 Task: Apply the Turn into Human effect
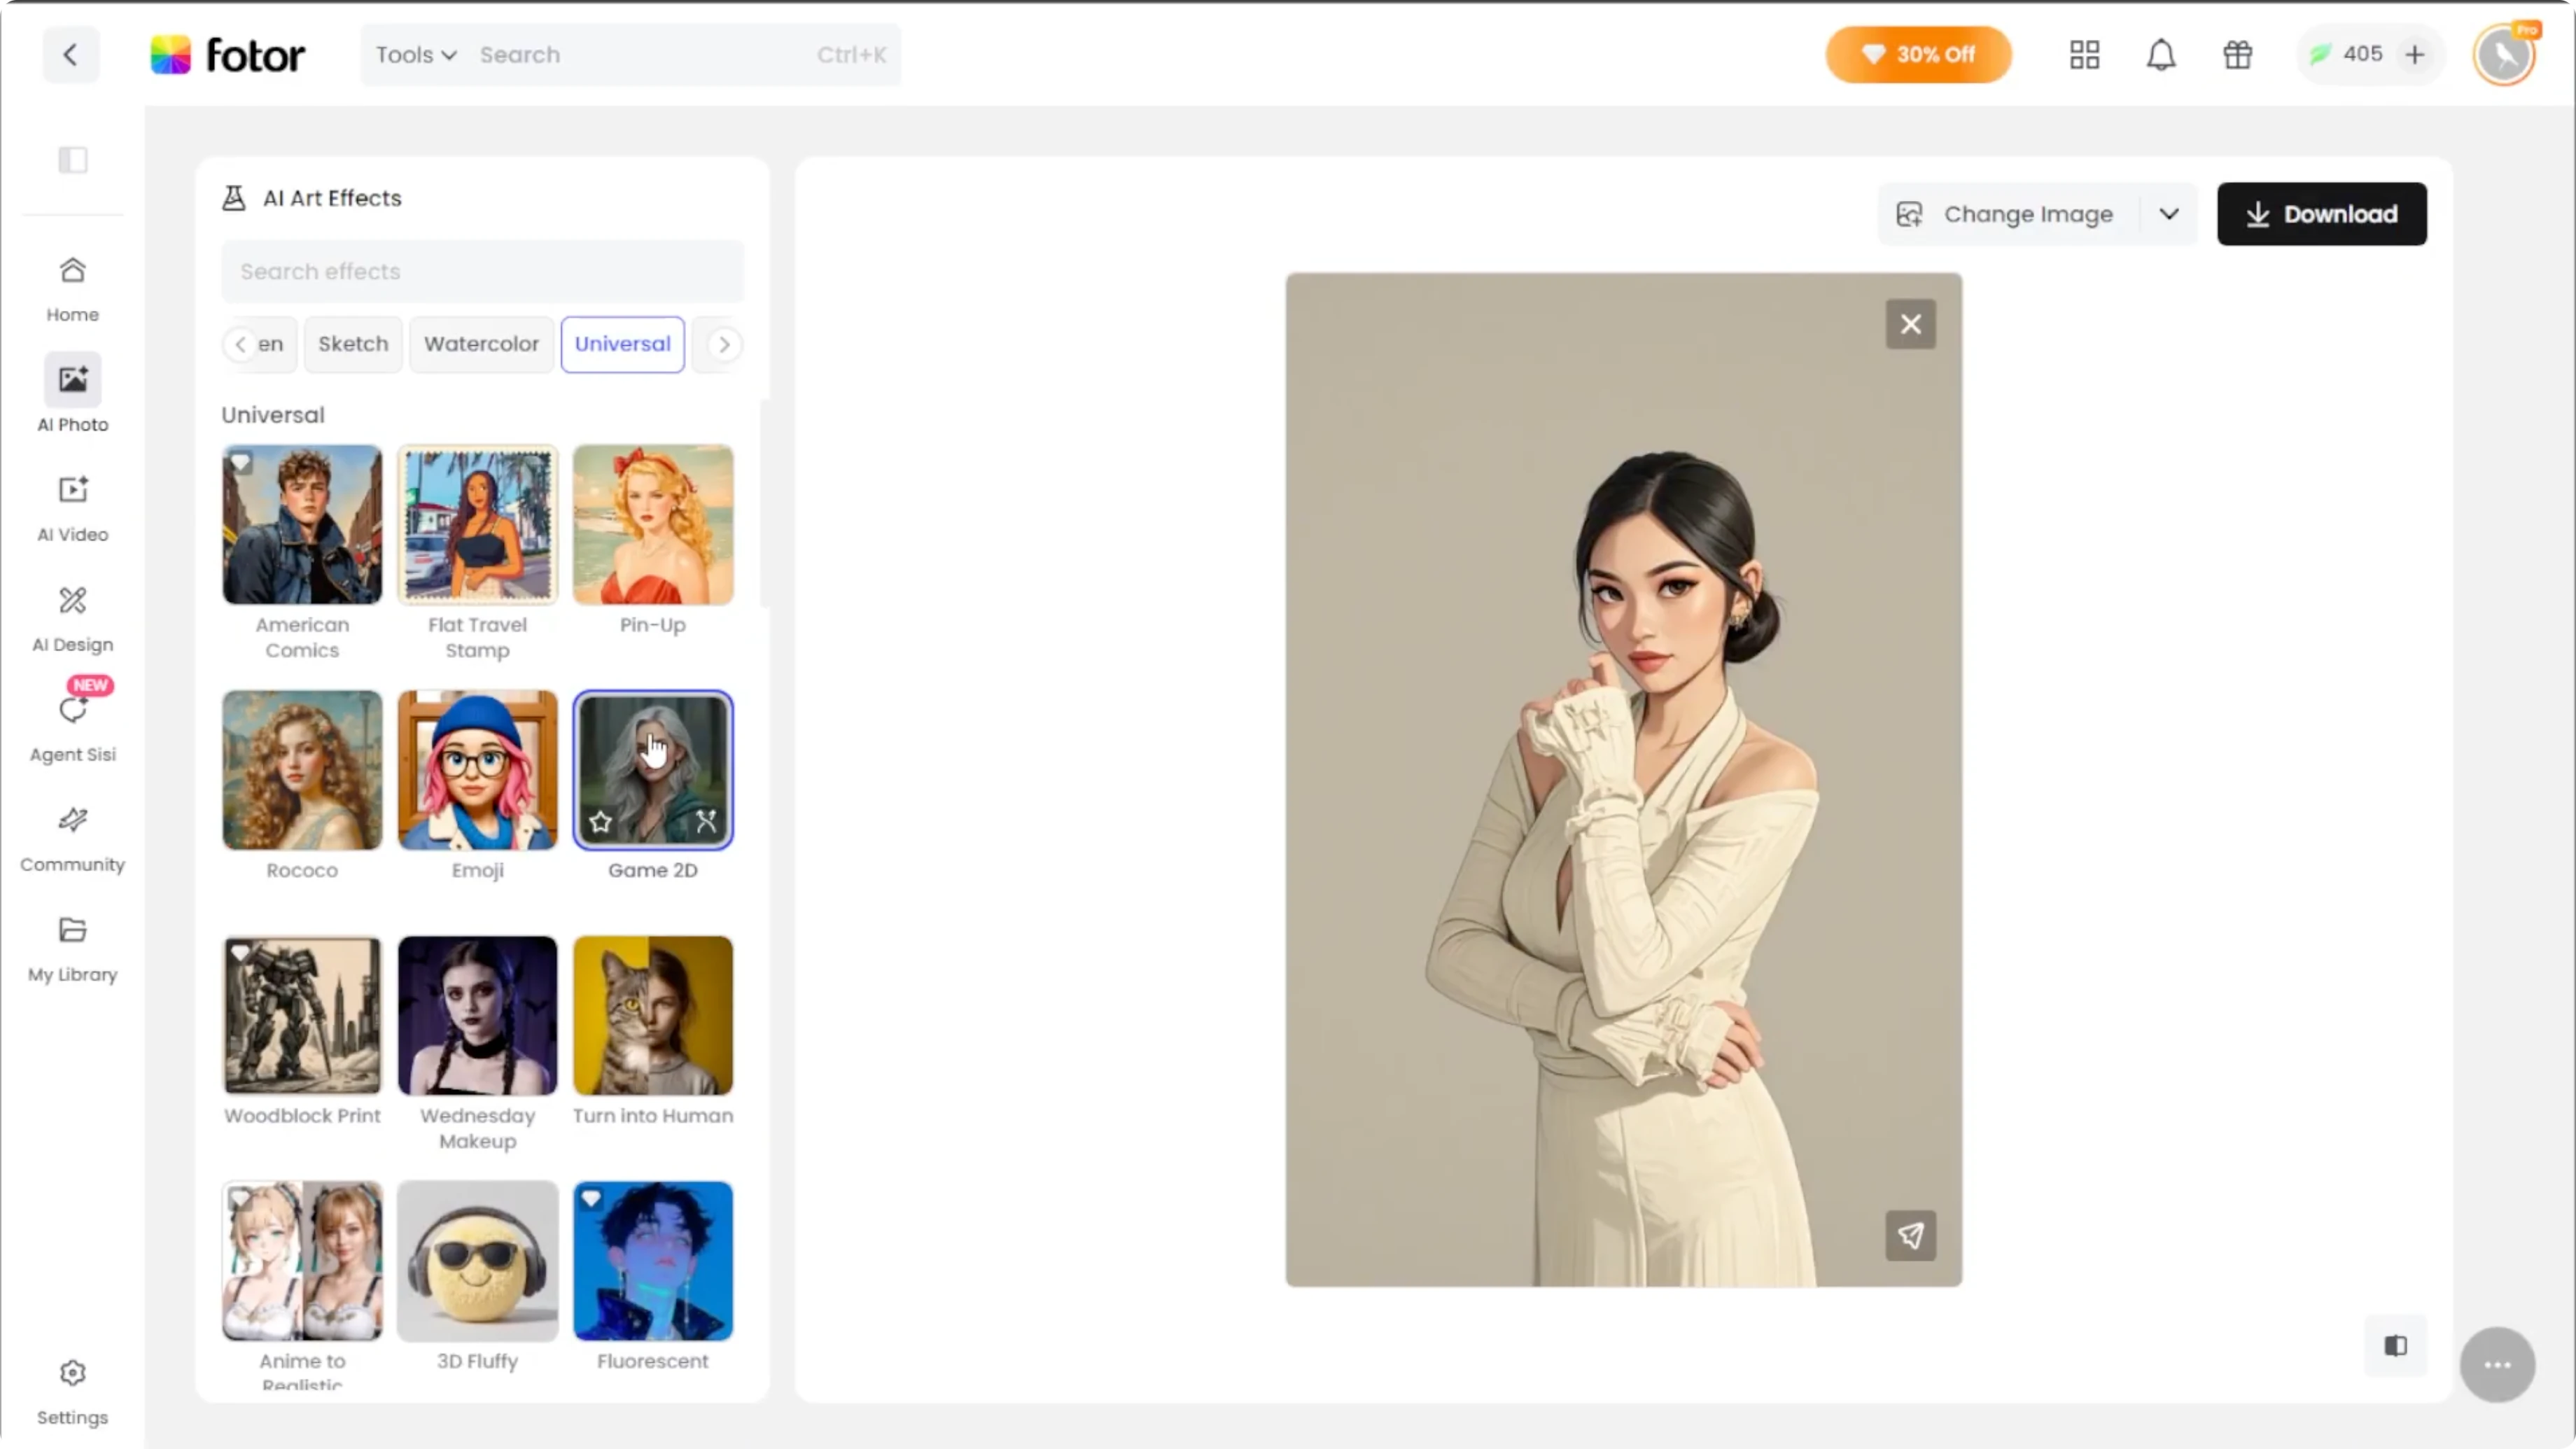pyautogui.click(x=653, y=1015)
